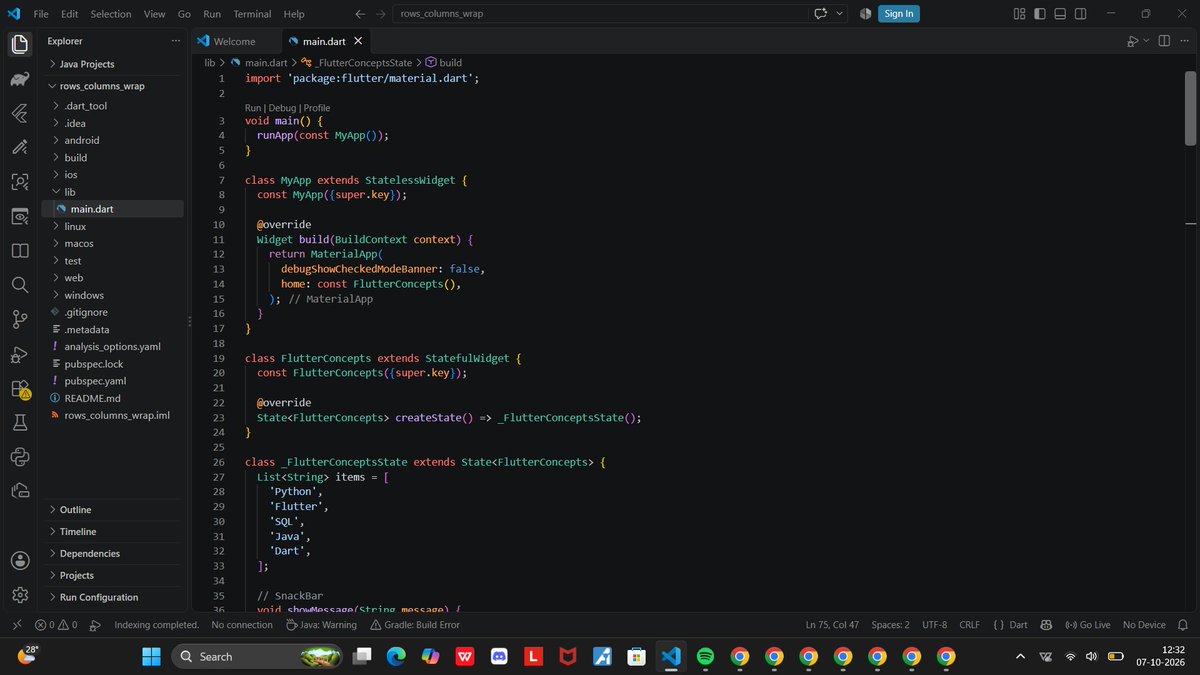Viewport: 1200px width, 675px height.
Task: Click the Split Editor Right icon
Action: pos(1163,41)
